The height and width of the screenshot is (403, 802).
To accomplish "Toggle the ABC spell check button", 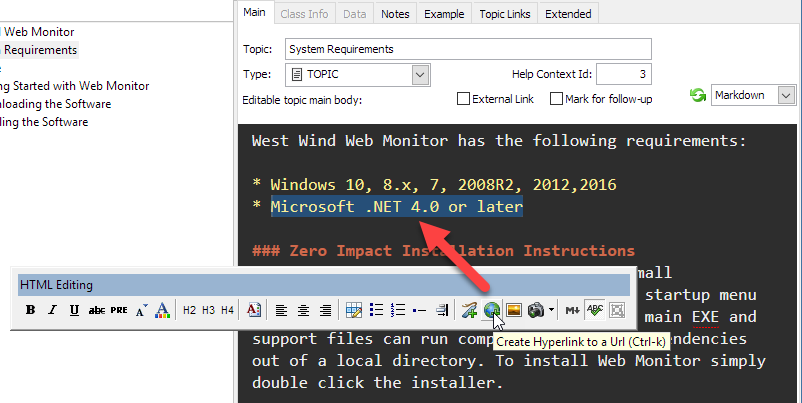I will (x=595, y=310).
